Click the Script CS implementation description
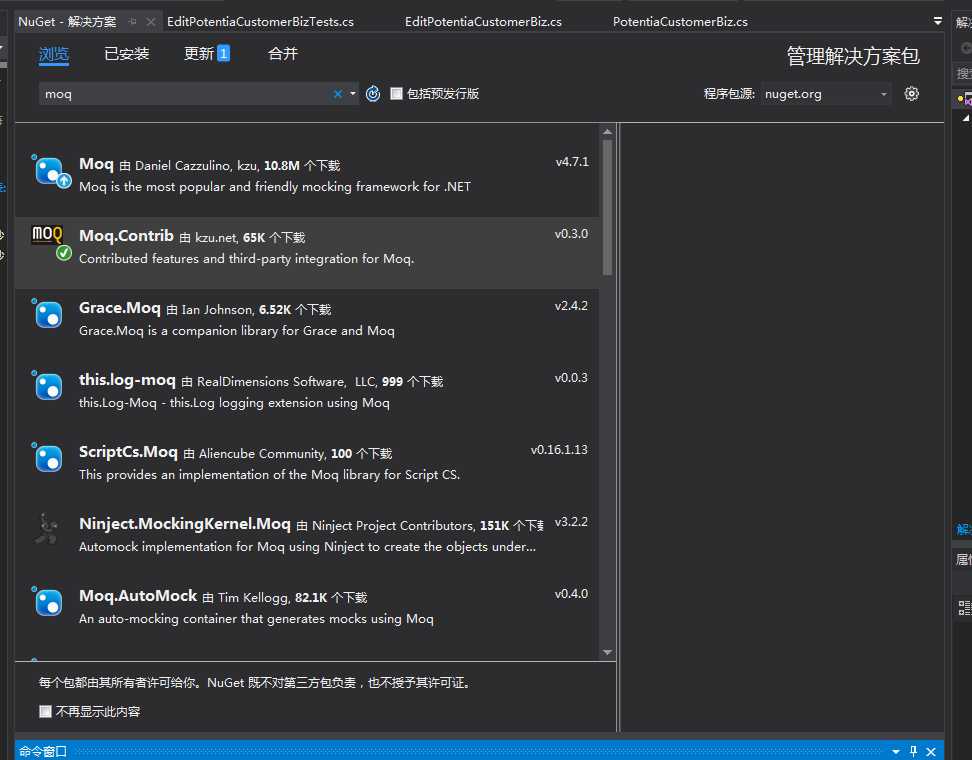Image resolution: width=972 pixels, height=760 pixels. [x=270, y=474]
